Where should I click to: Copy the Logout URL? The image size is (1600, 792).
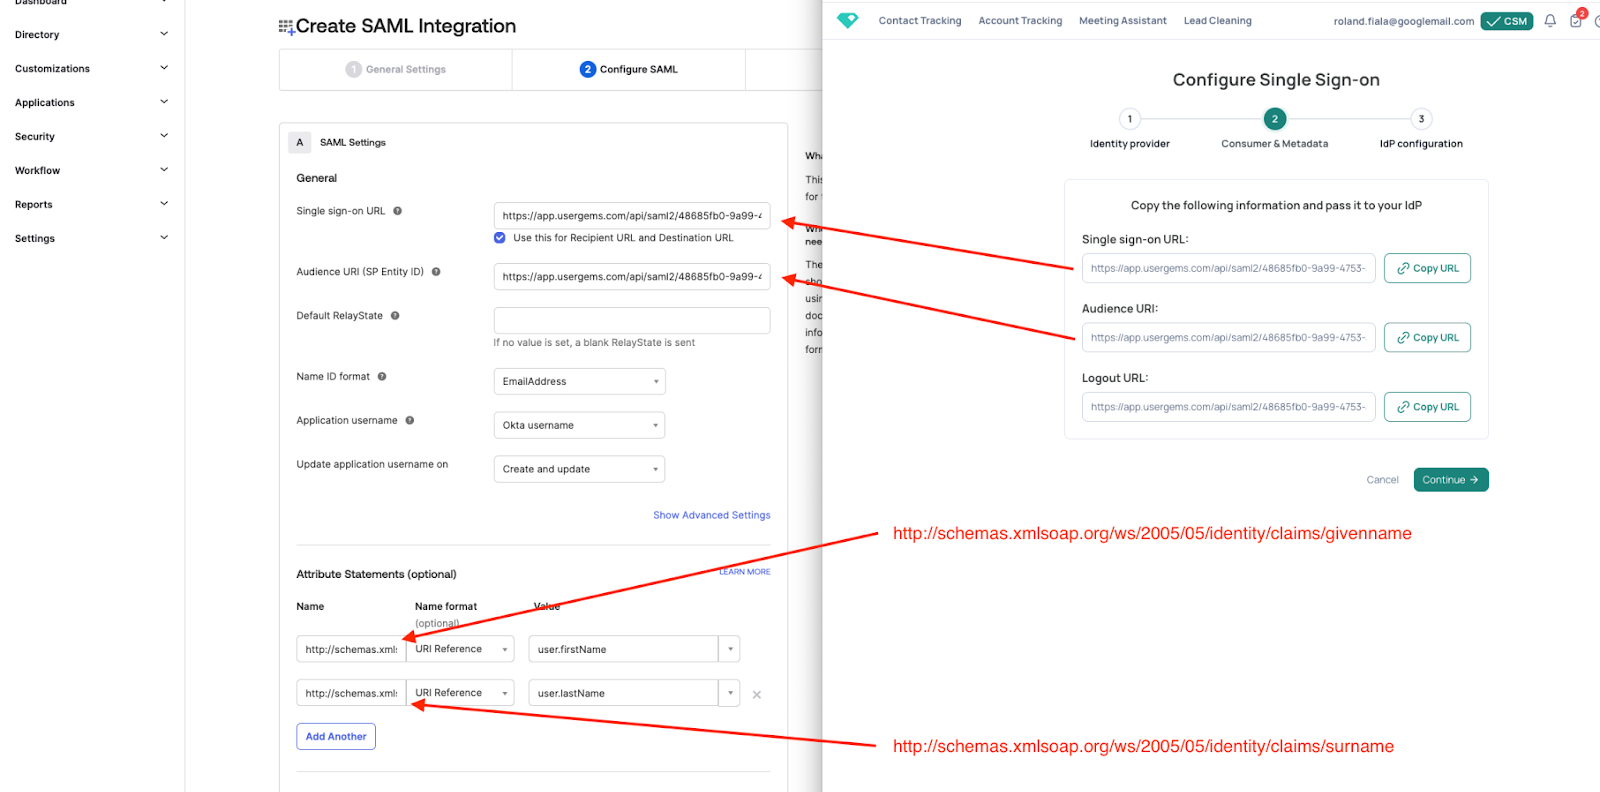click(x=1427, y=407)
